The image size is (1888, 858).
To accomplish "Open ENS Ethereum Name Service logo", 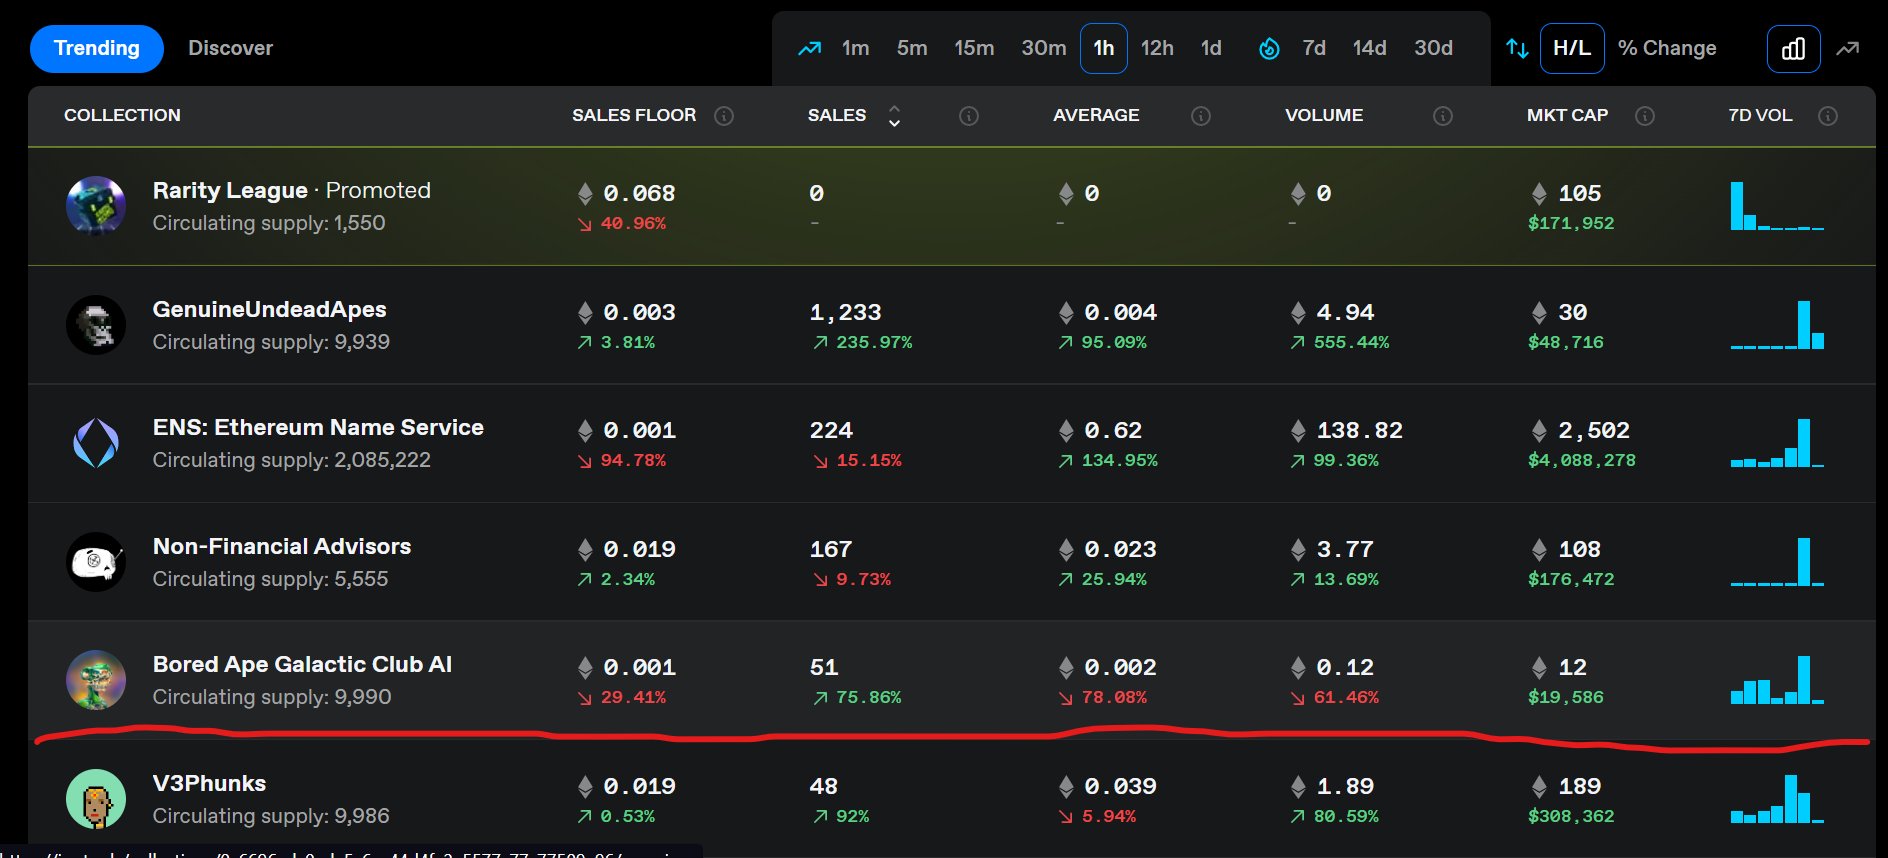I will [96, 443].
